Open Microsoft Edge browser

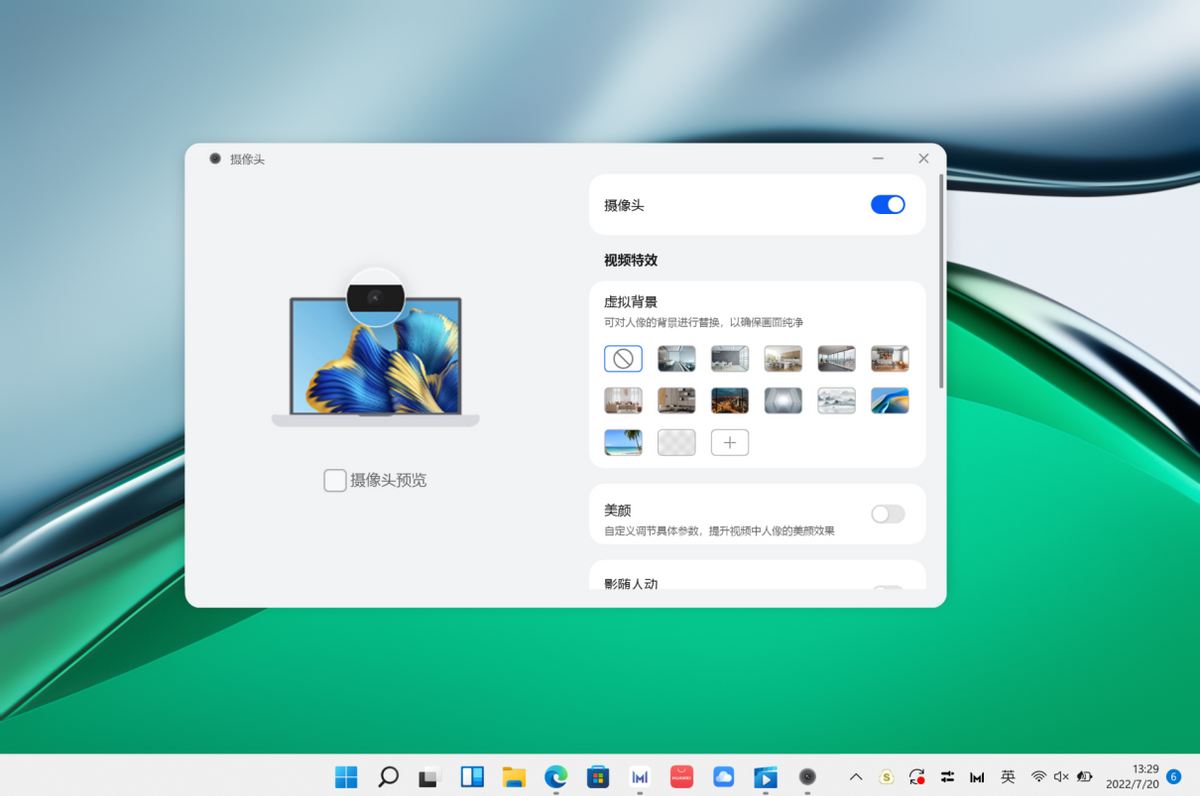[556, 777]
